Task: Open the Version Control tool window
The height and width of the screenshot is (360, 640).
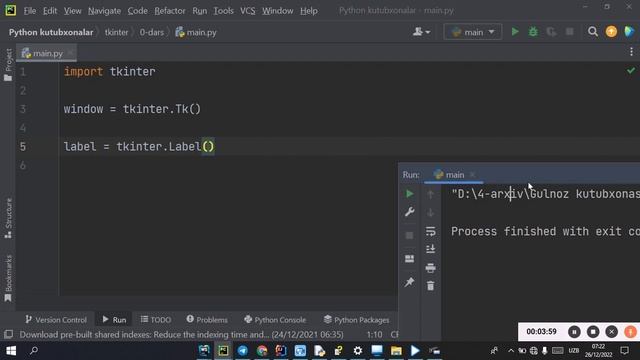Action: point(56,320)
